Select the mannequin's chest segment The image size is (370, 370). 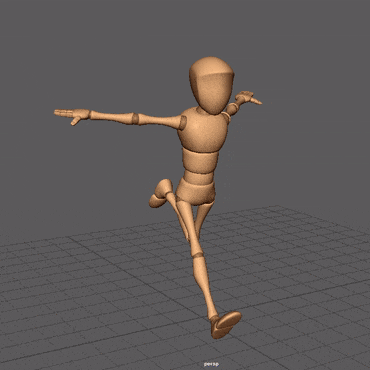point(202,130)
